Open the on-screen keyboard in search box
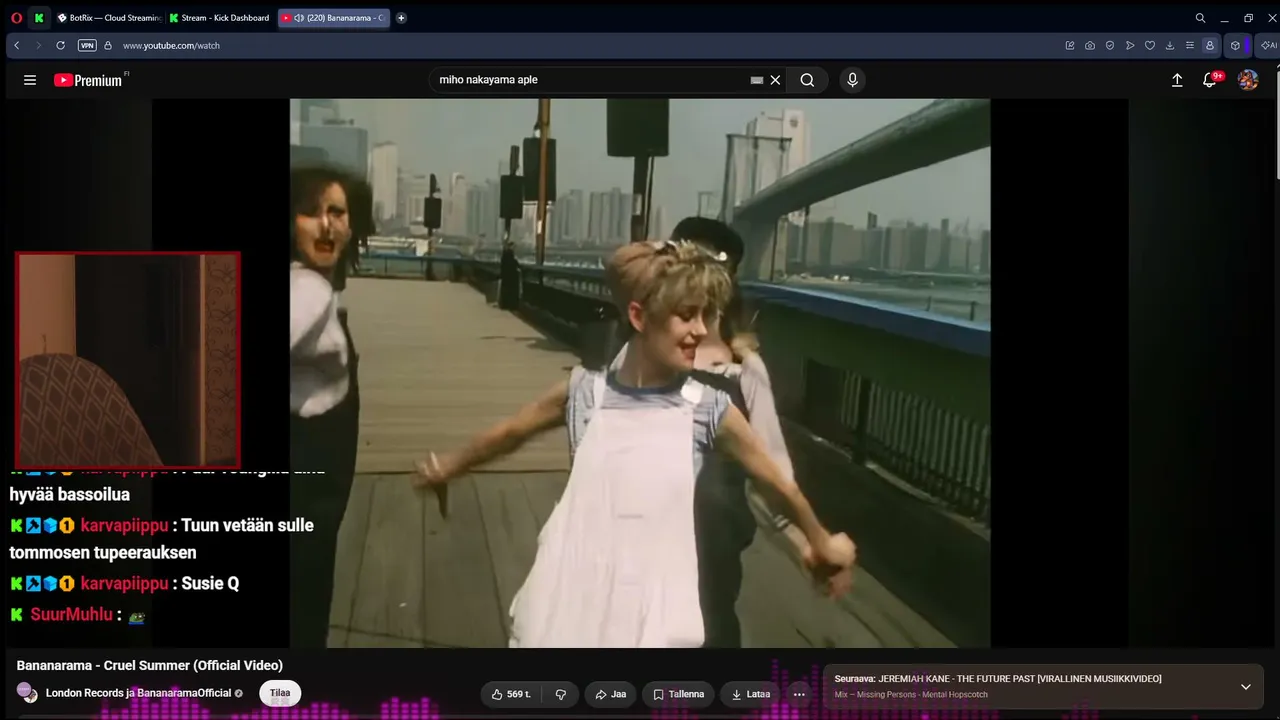 (757, 80)
